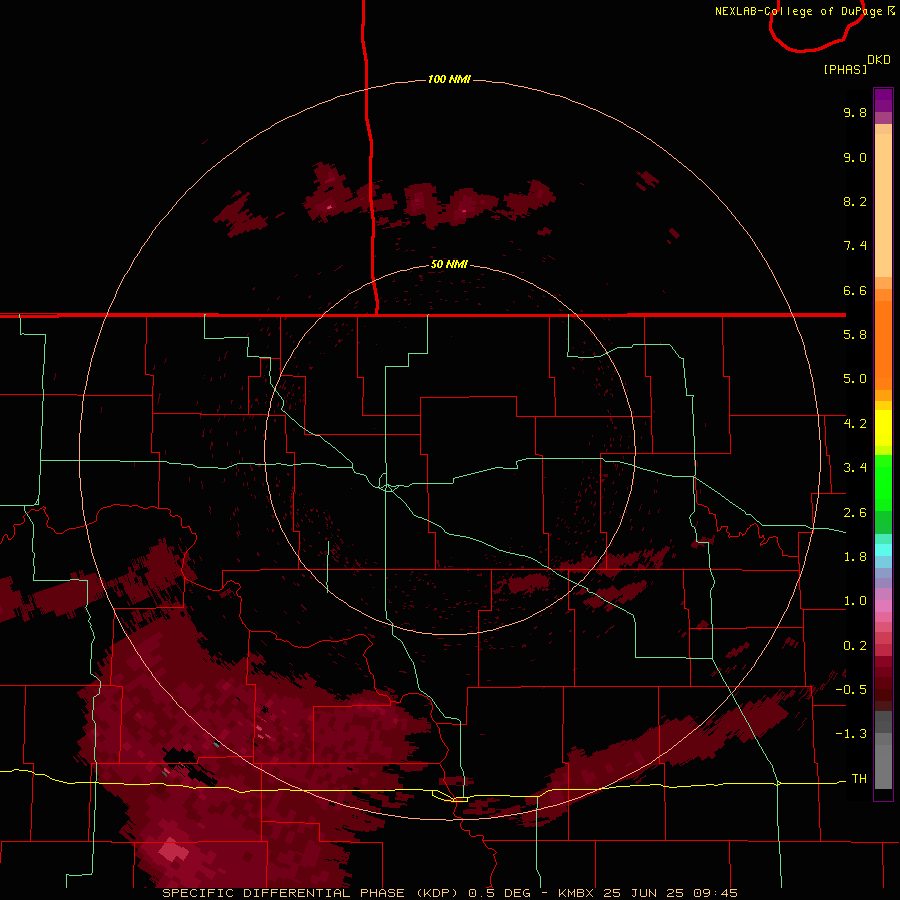Click the KMBX station identifier in caption

(x=577, y=893)
